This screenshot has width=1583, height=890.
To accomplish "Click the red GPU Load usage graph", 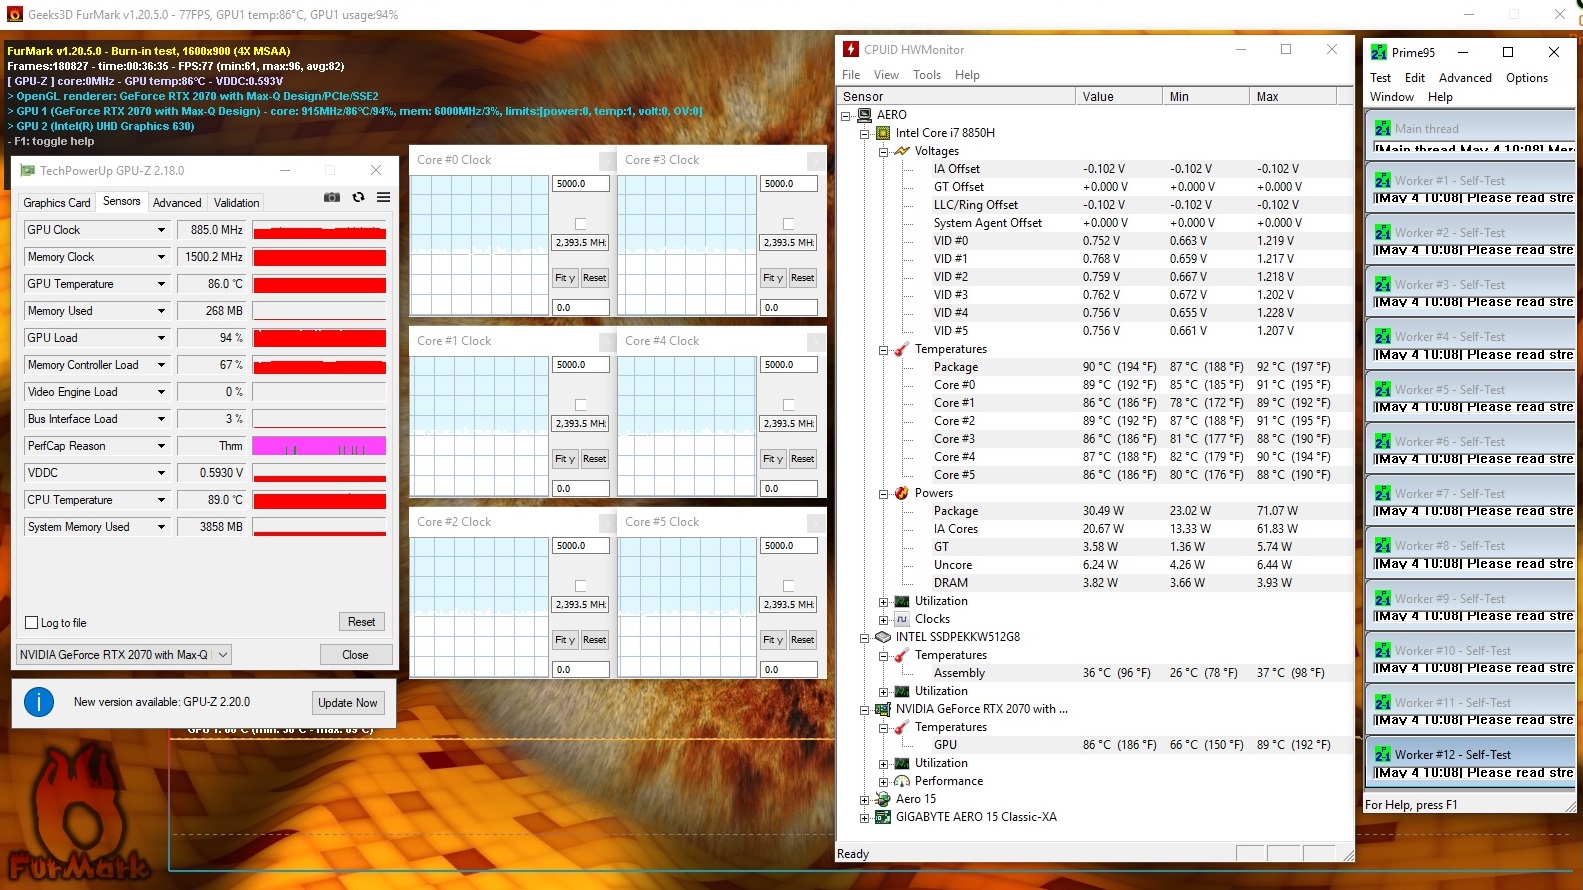I will tap(319, 338).
